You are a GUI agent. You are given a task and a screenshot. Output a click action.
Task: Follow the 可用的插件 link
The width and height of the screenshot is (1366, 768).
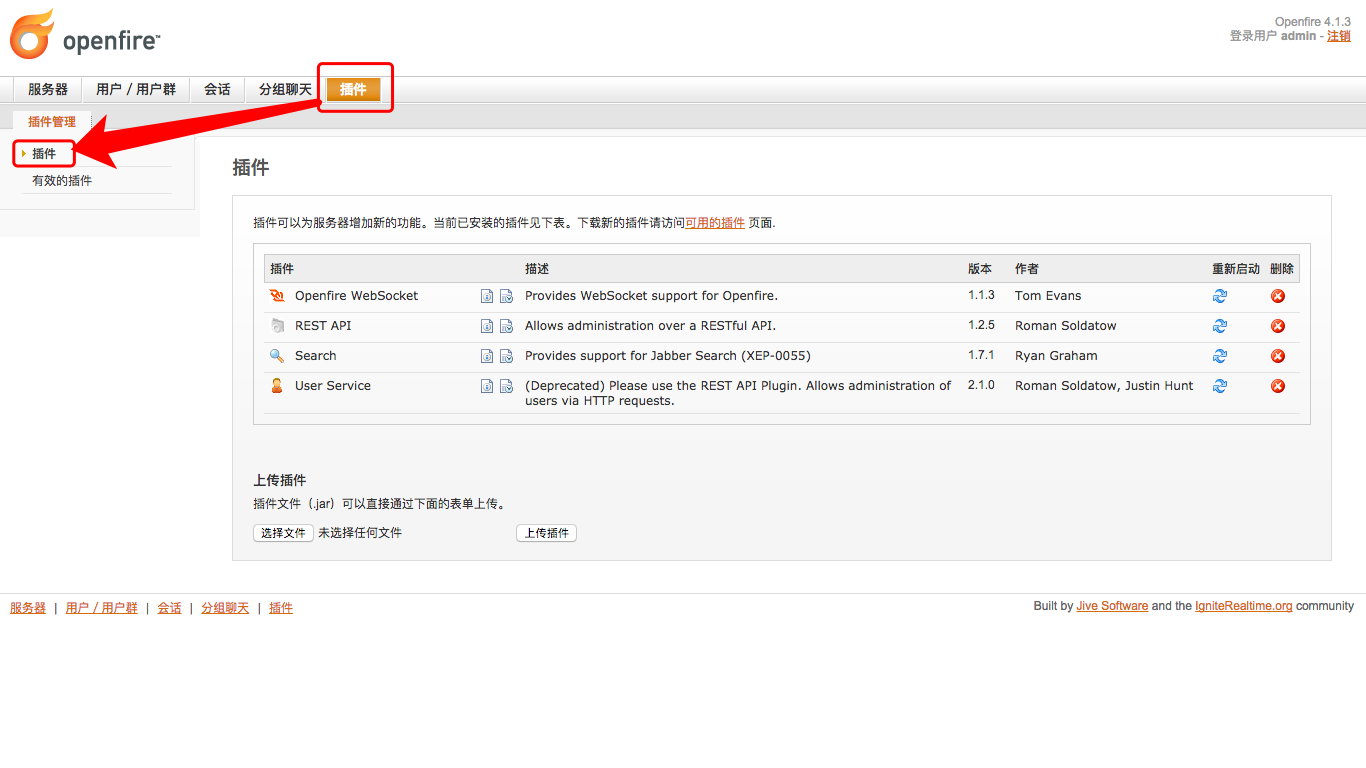715,223
